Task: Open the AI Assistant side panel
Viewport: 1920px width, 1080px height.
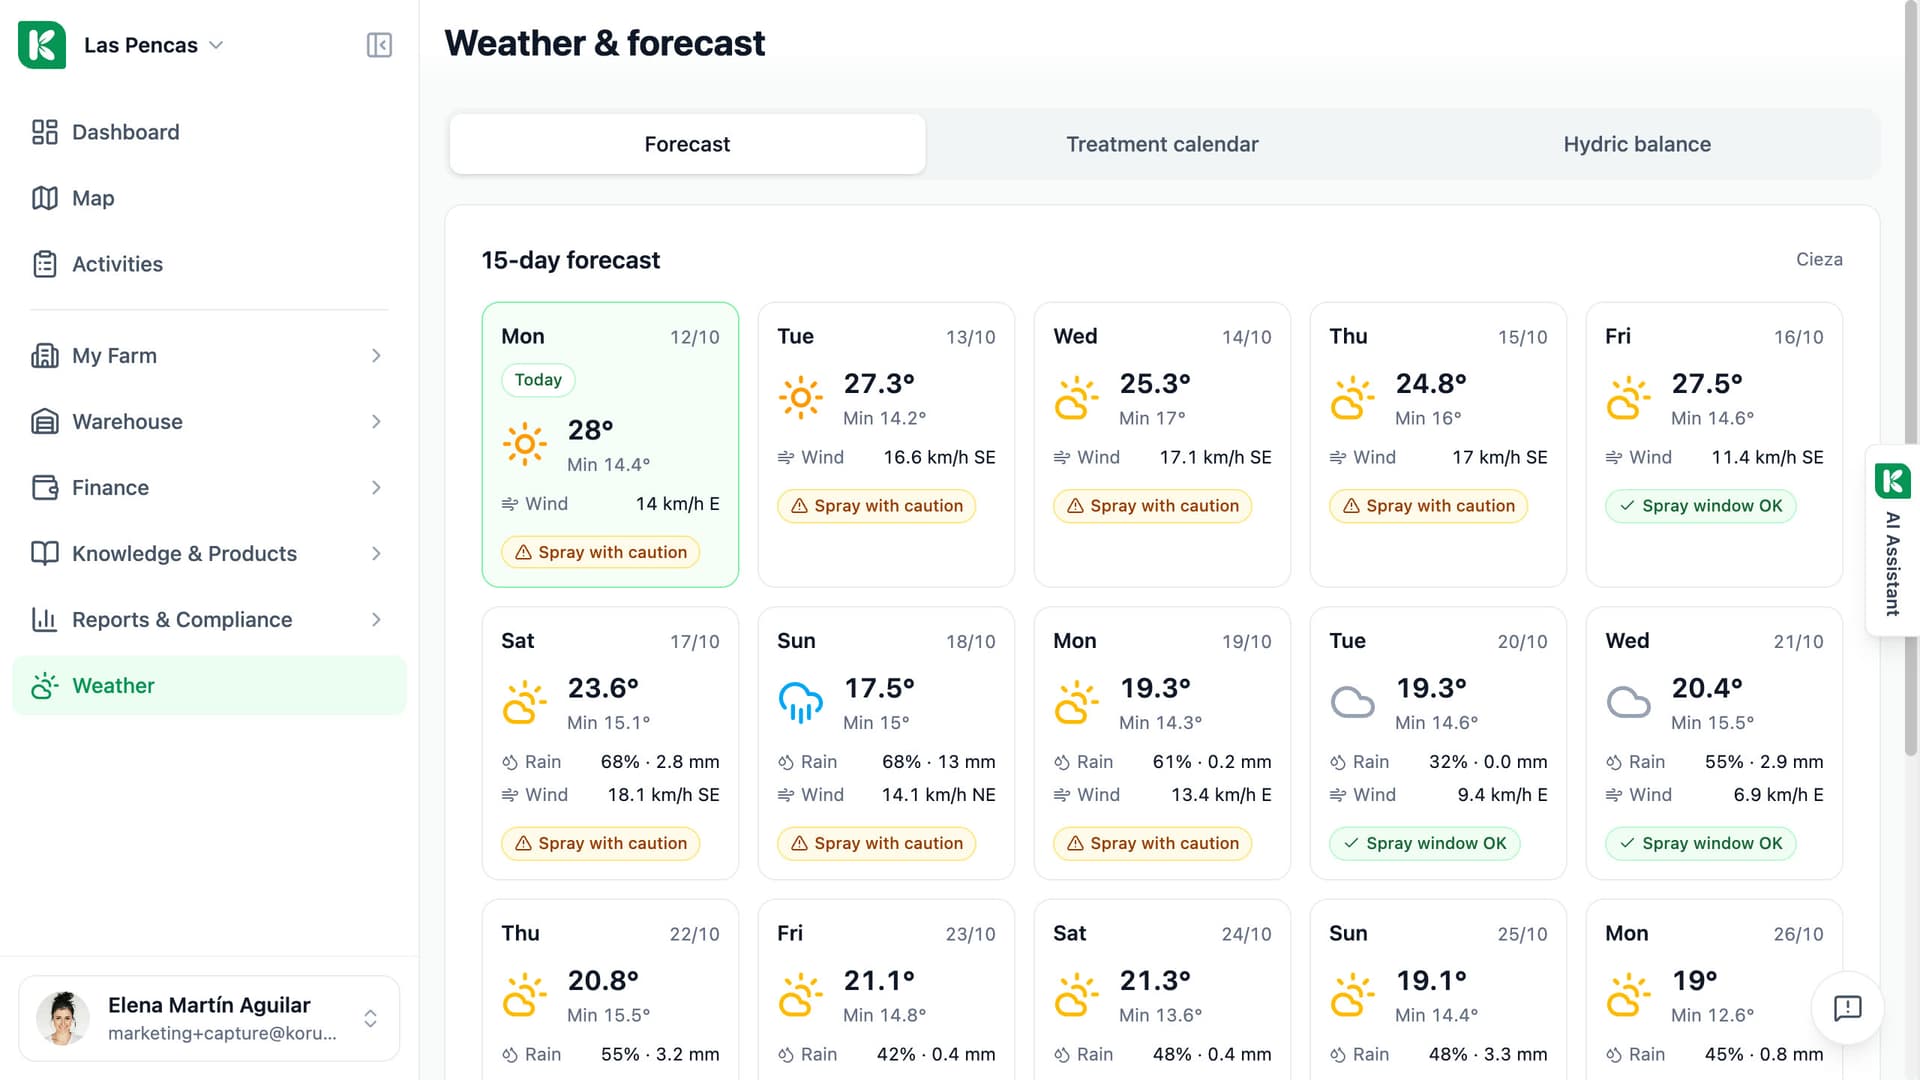Action: (x=1892, y=540)
